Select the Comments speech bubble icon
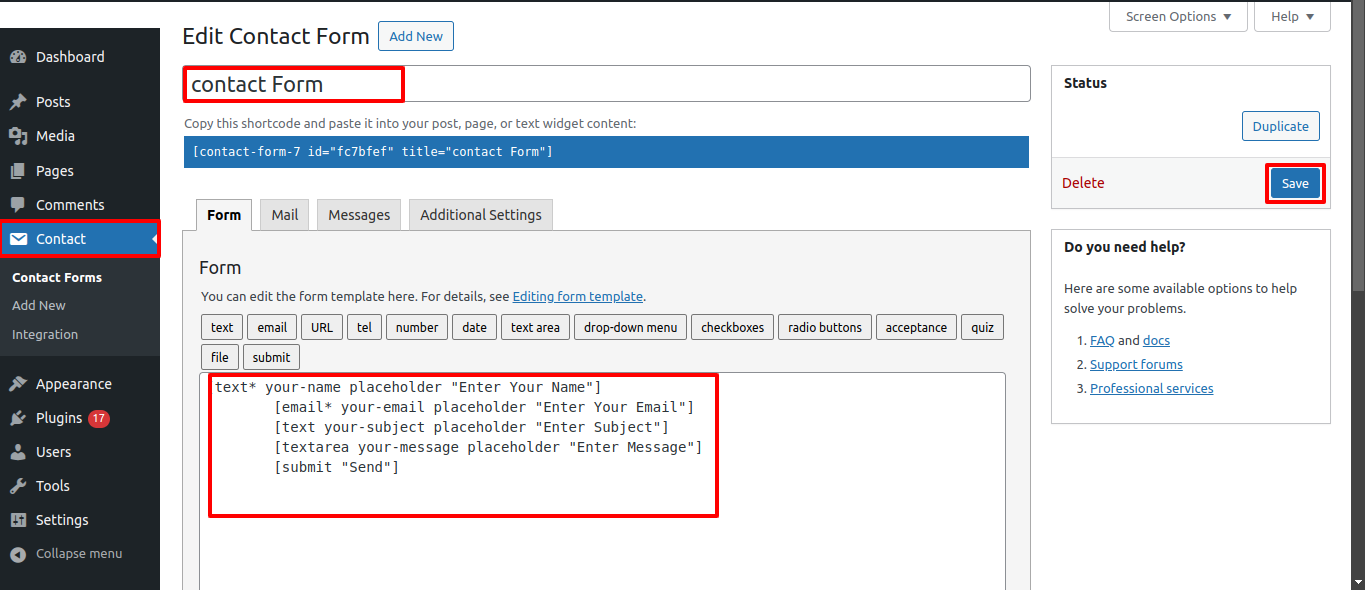The image size is (1365, 590). pos(18,205)
